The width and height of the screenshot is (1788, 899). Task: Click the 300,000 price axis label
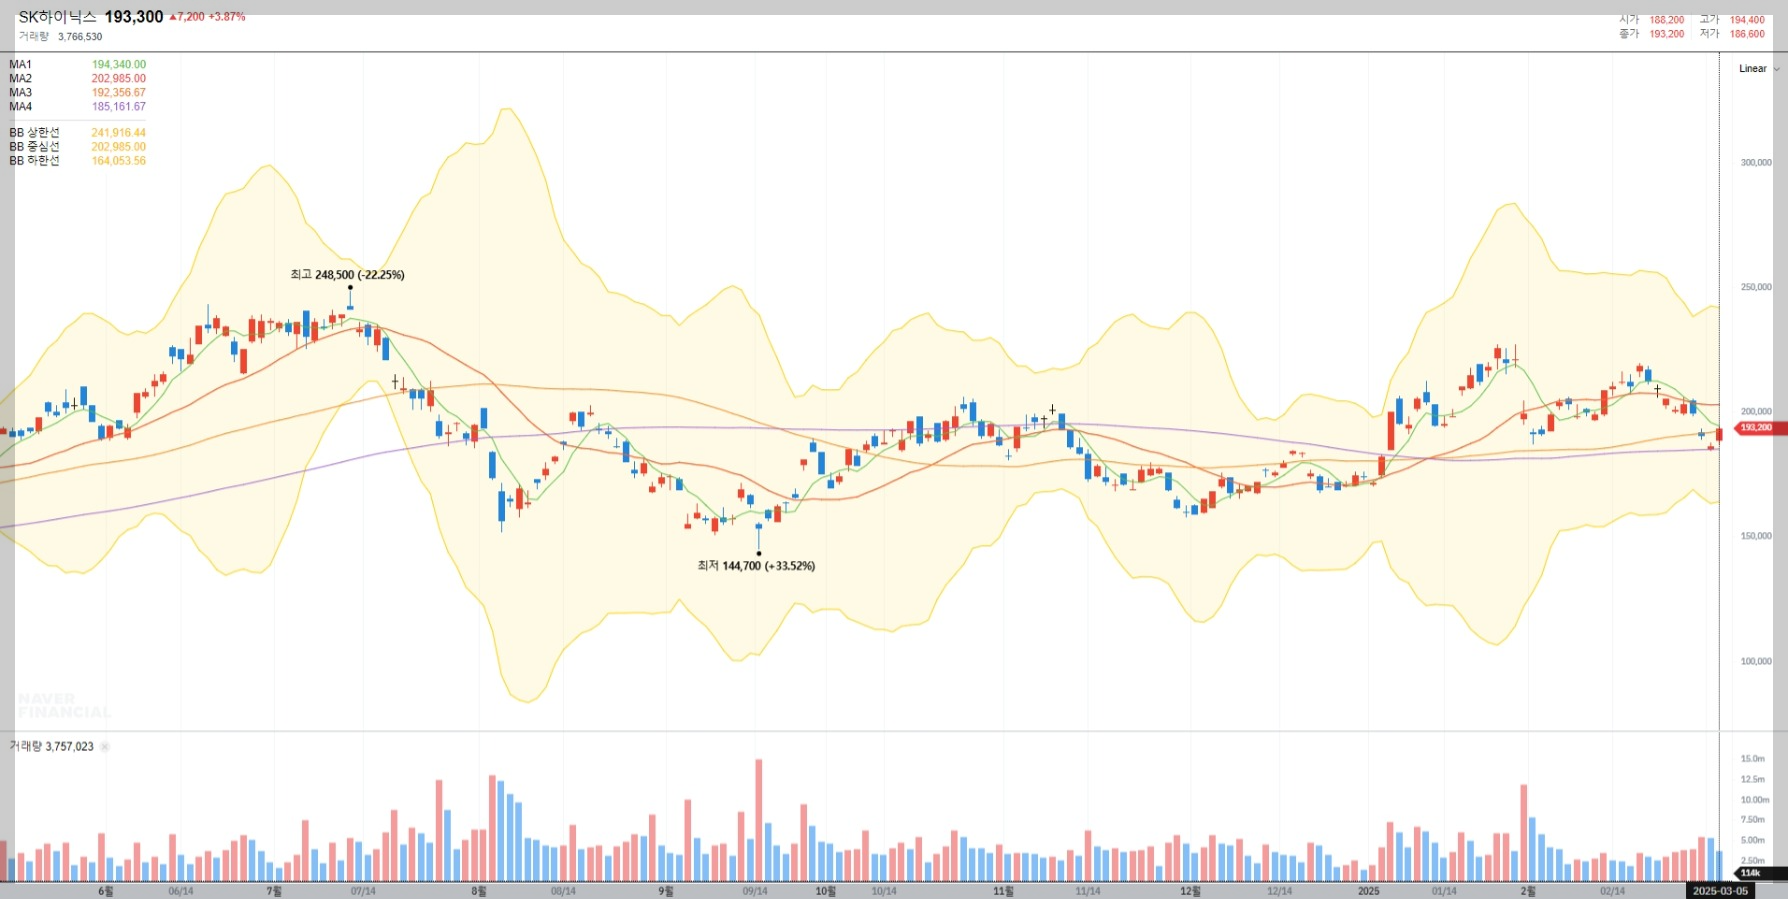tap(1755, 162)
